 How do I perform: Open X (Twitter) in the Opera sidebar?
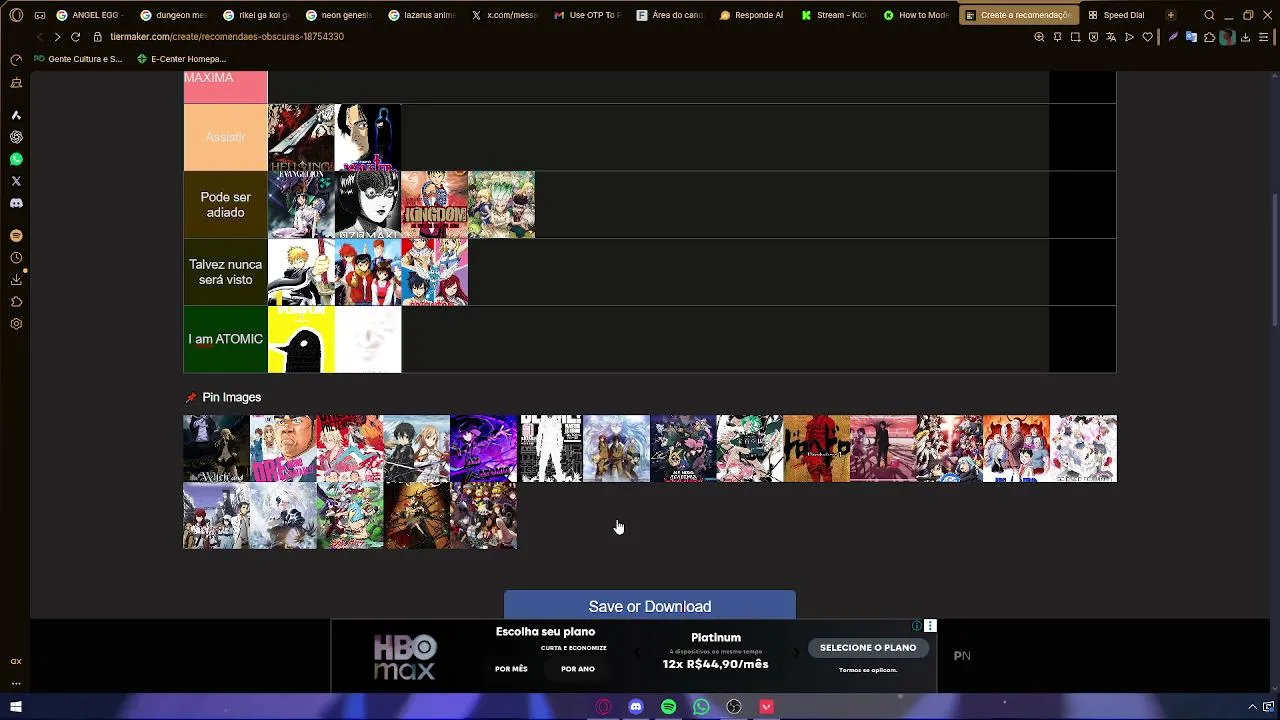[x=16, y=181]
